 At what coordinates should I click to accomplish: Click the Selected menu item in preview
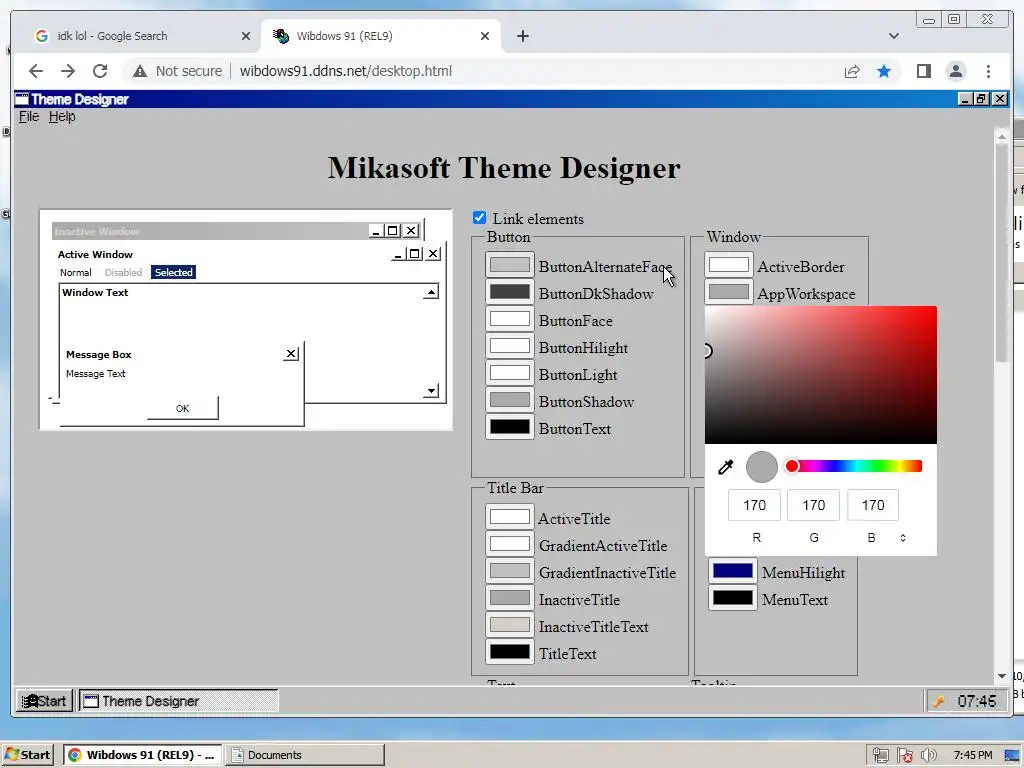point(173,272)
